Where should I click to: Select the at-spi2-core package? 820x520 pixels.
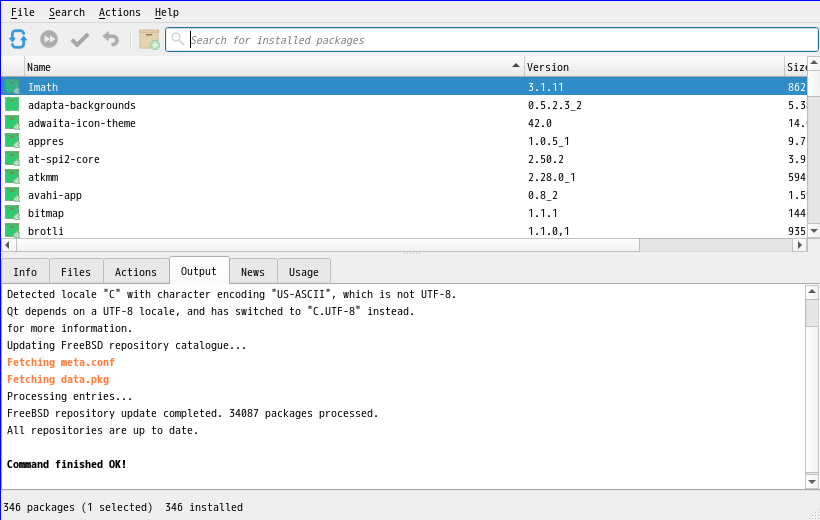404,159
